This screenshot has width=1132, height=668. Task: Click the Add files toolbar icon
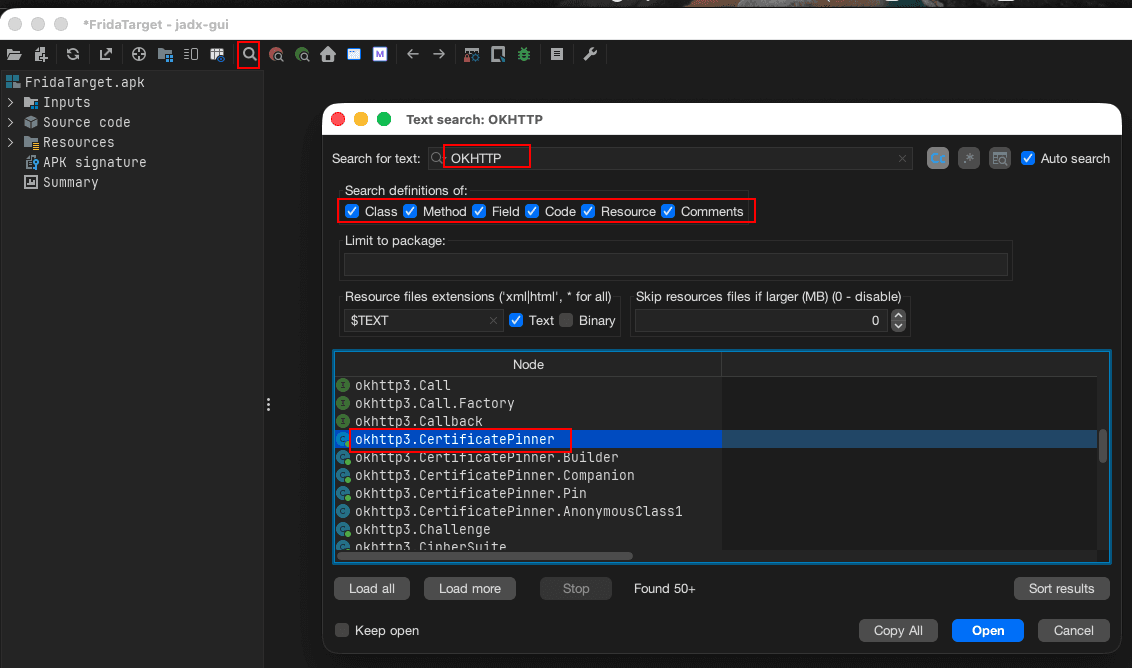tap(41, 54)
